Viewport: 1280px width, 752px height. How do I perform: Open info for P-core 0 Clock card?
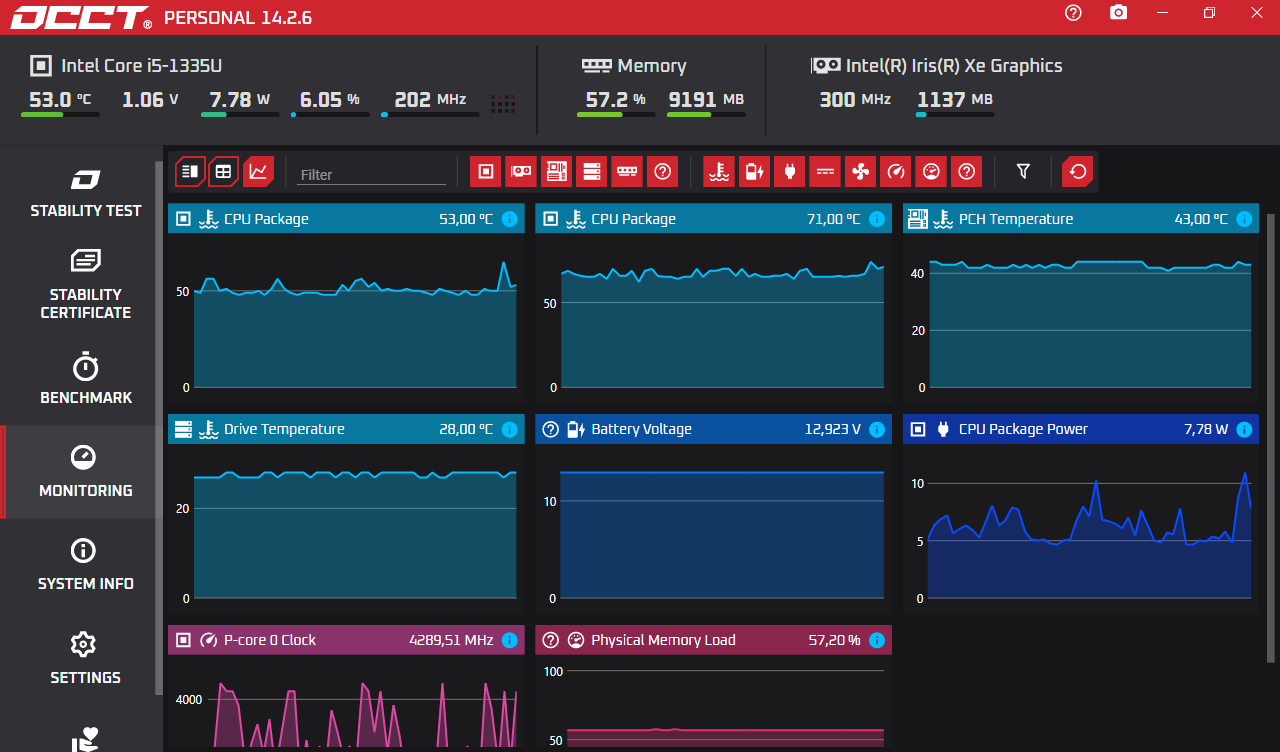coord(510,640)
